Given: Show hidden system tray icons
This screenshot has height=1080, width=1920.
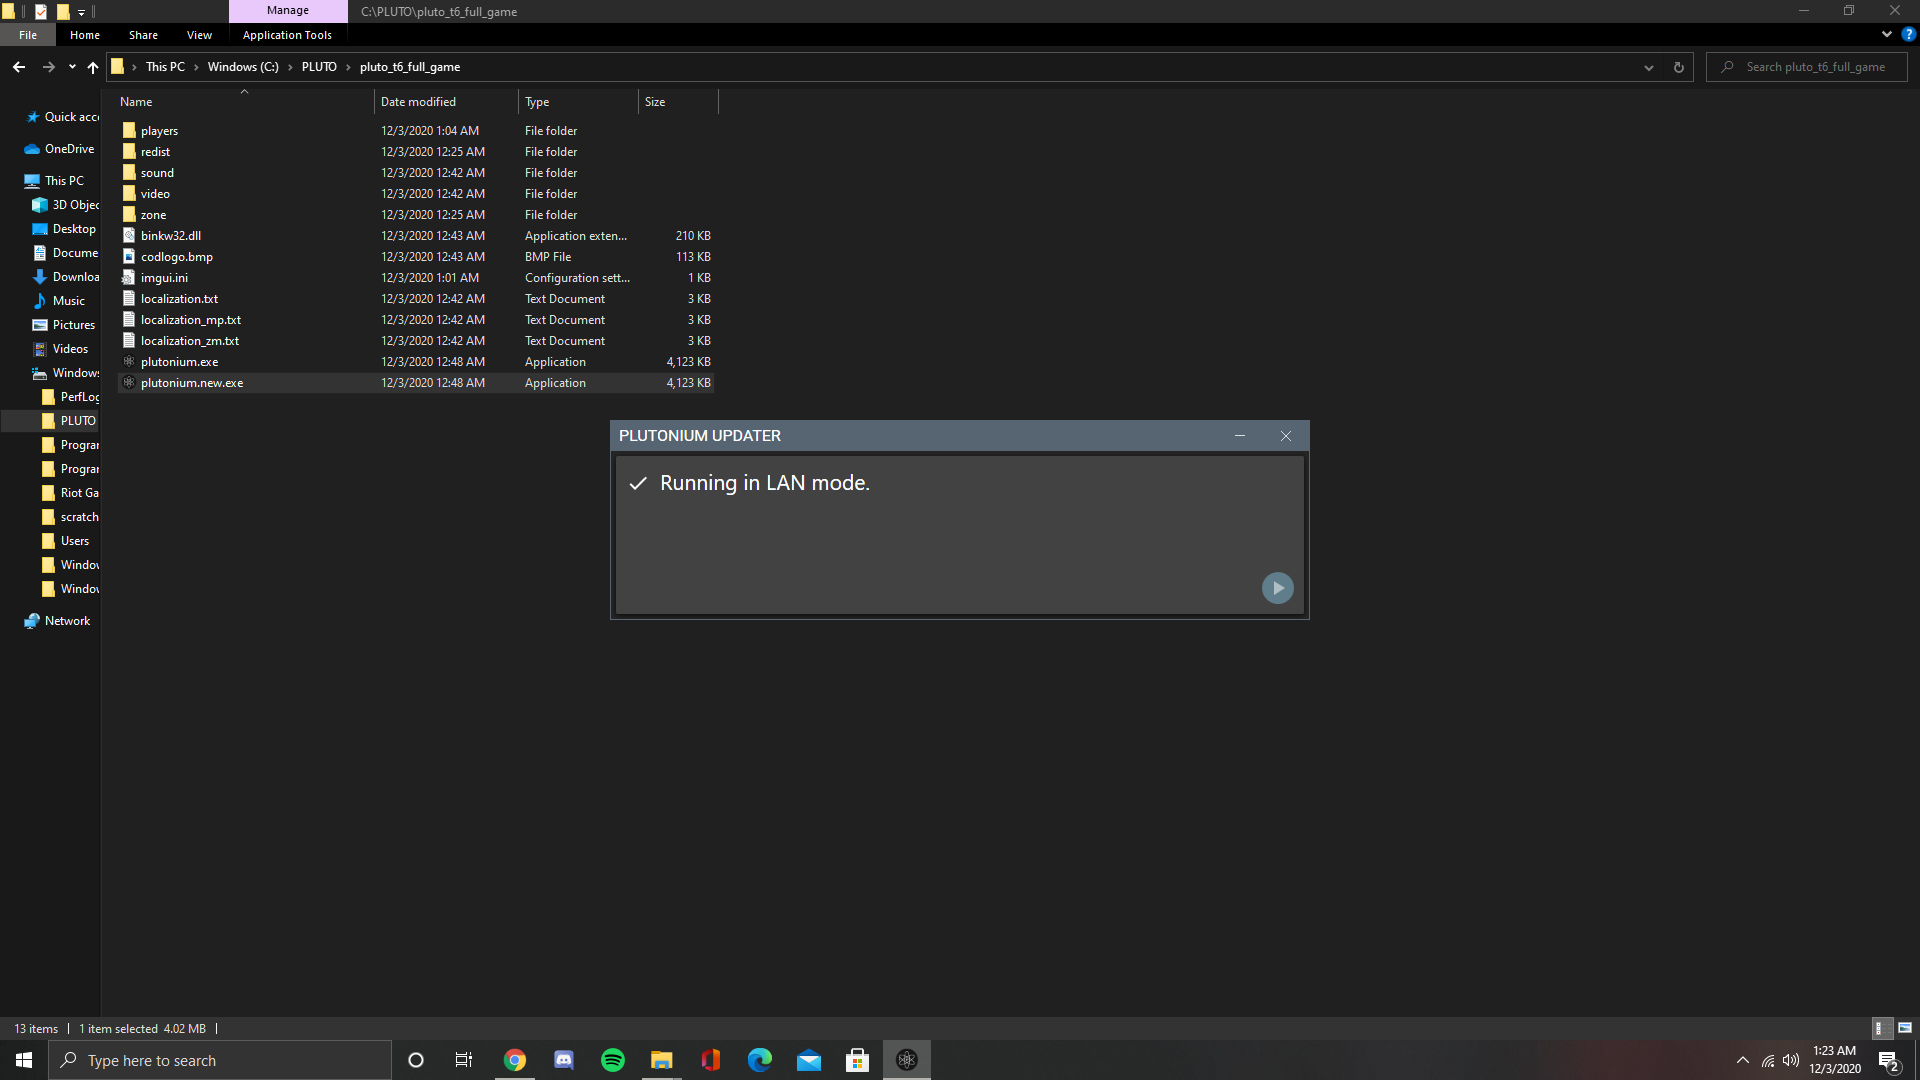Looking at the screenshot, I should point(1743,1060).
